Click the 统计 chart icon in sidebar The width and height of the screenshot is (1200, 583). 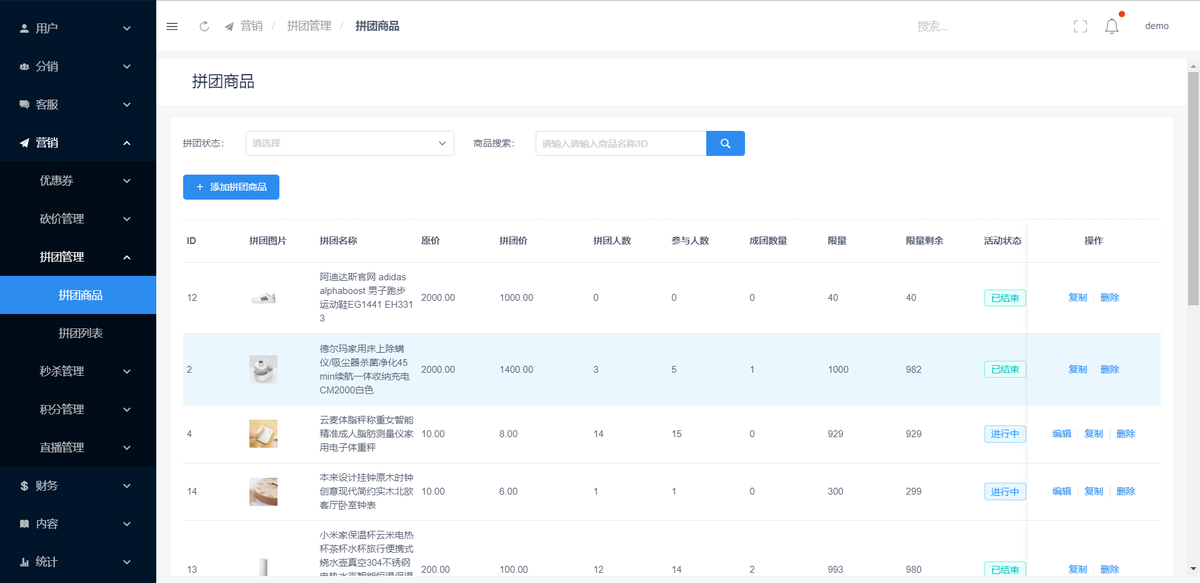pyautogui.click(x=25, y=562)
